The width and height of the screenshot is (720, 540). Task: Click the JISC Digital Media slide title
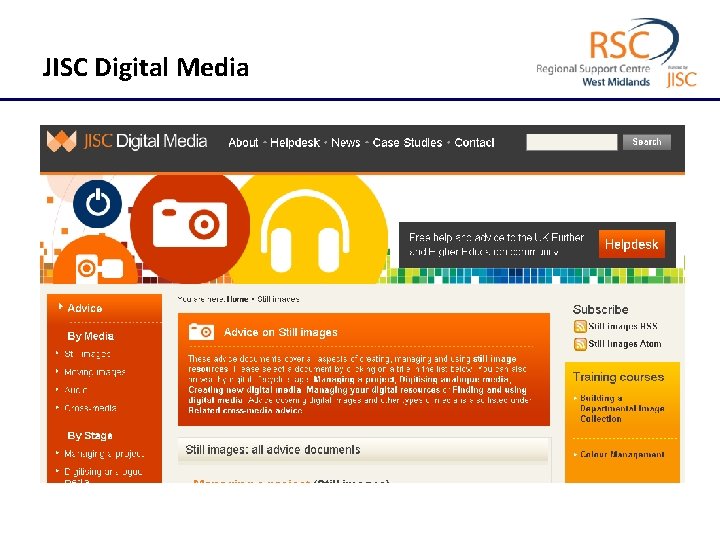click(146, 68)
